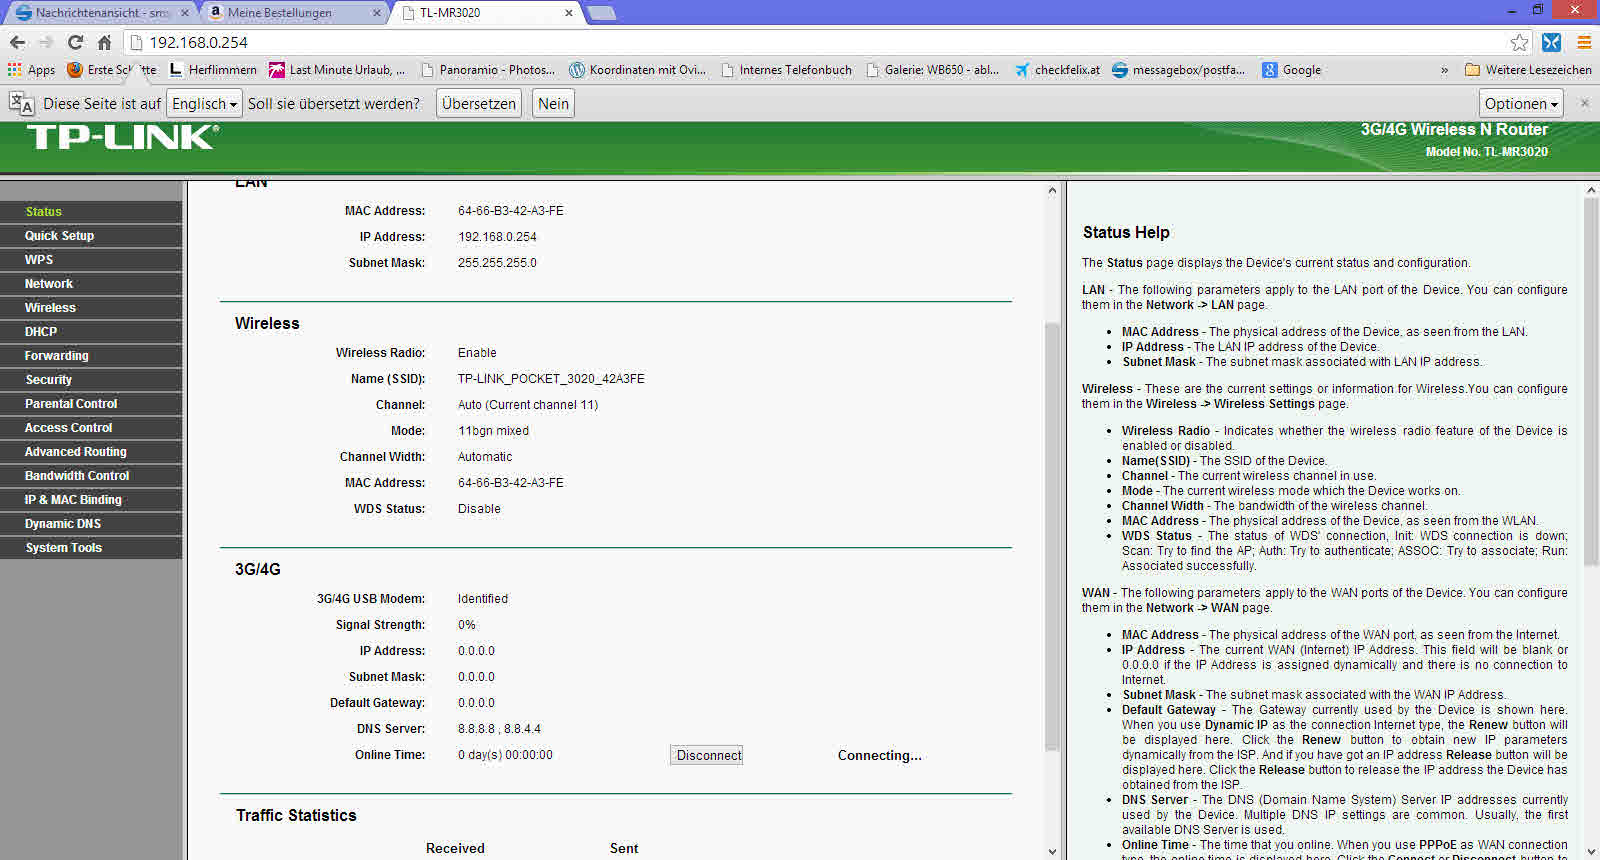Click the 'Auto (Current channel 11)' value

click(528, 405)
